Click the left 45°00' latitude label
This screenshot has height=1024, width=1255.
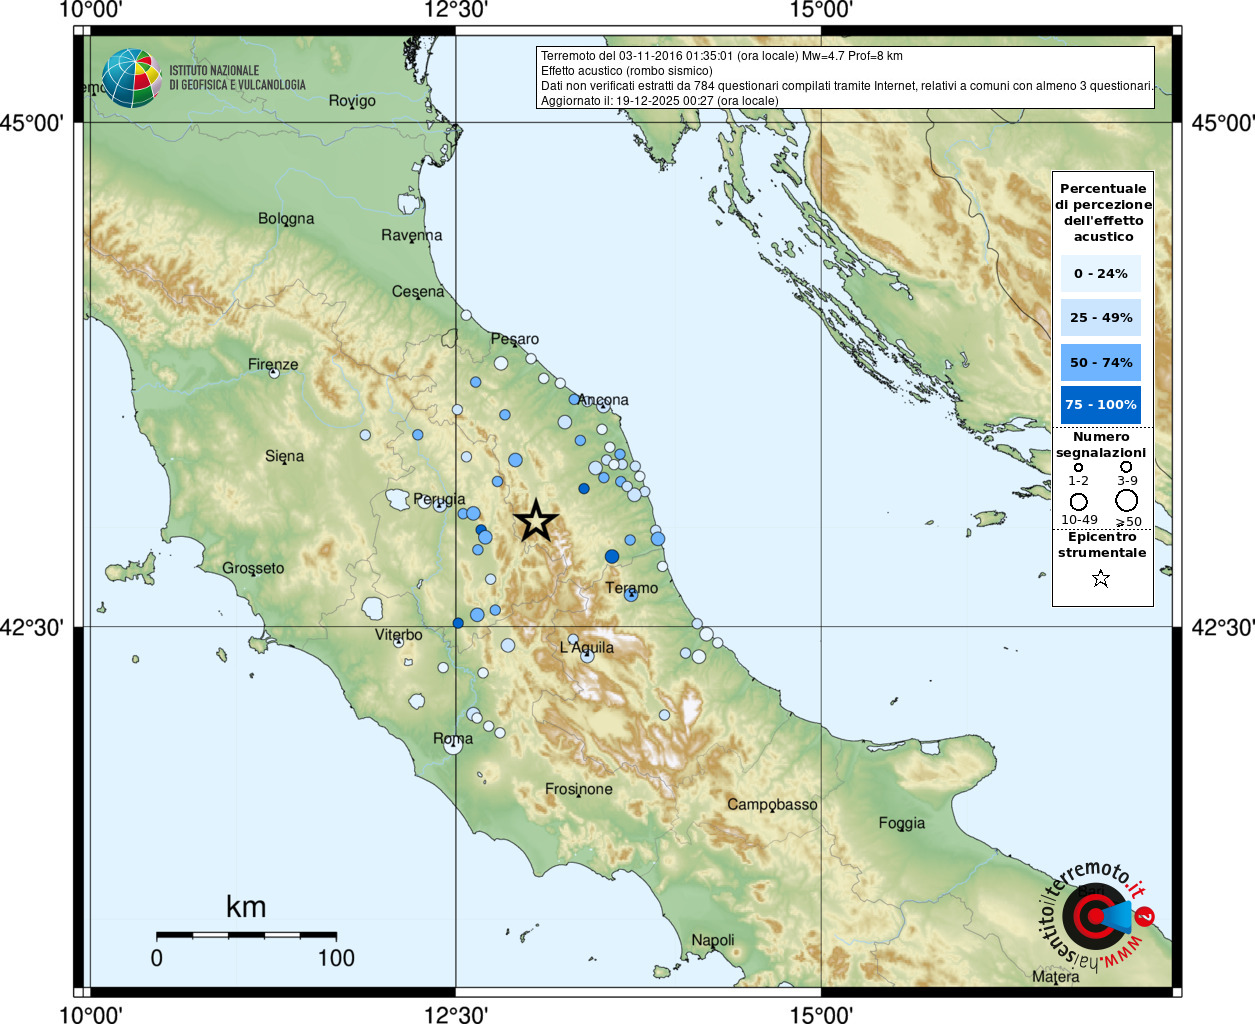[32, 123]
